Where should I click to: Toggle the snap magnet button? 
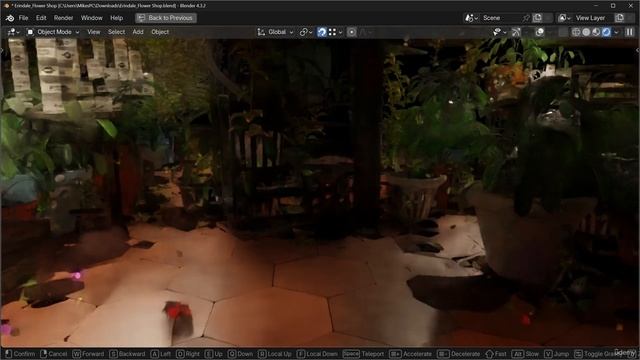(322, 32)
